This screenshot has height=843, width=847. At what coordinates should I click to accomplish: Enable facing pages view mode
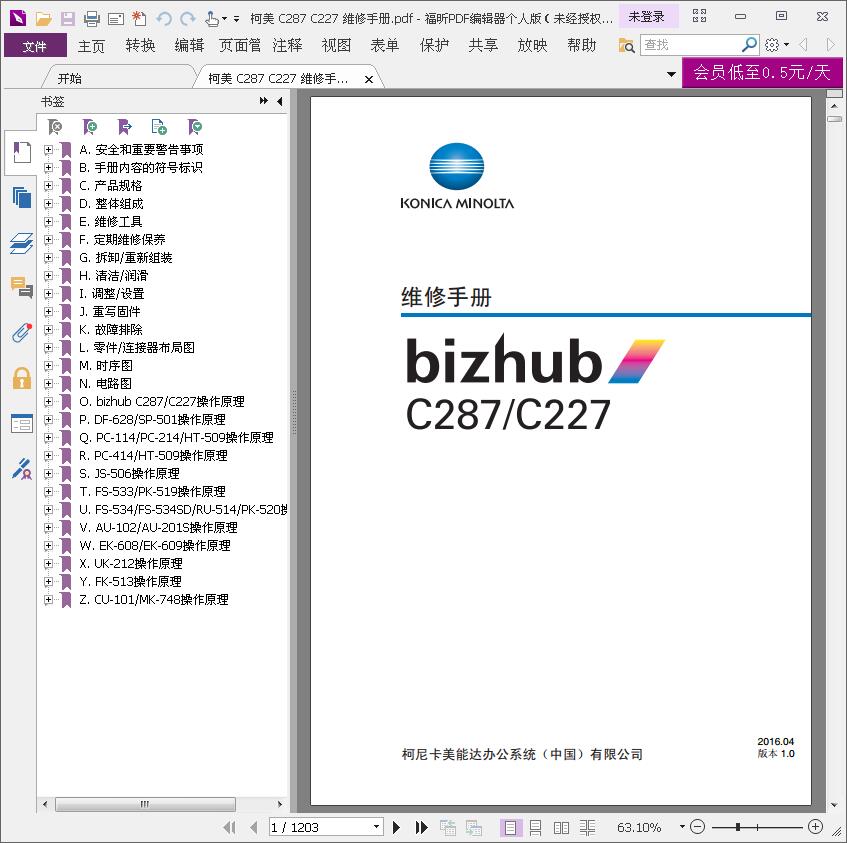(561, 827)
